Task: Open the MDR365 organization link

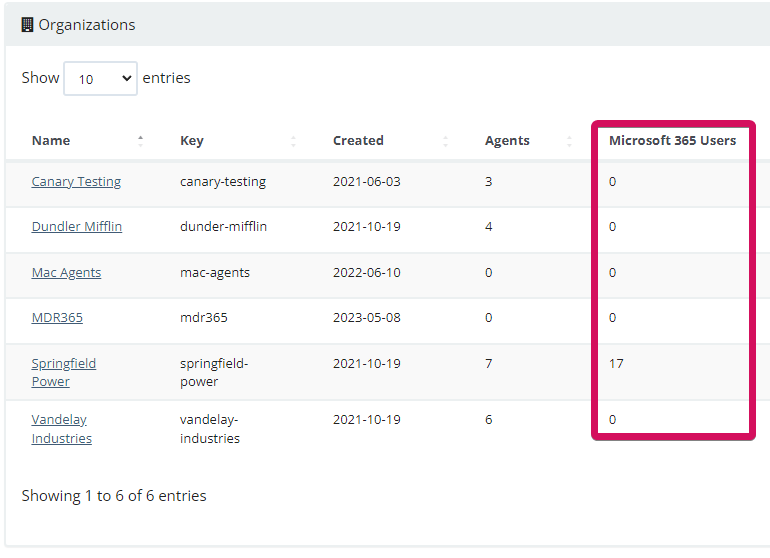Action: tap(57, 318)
